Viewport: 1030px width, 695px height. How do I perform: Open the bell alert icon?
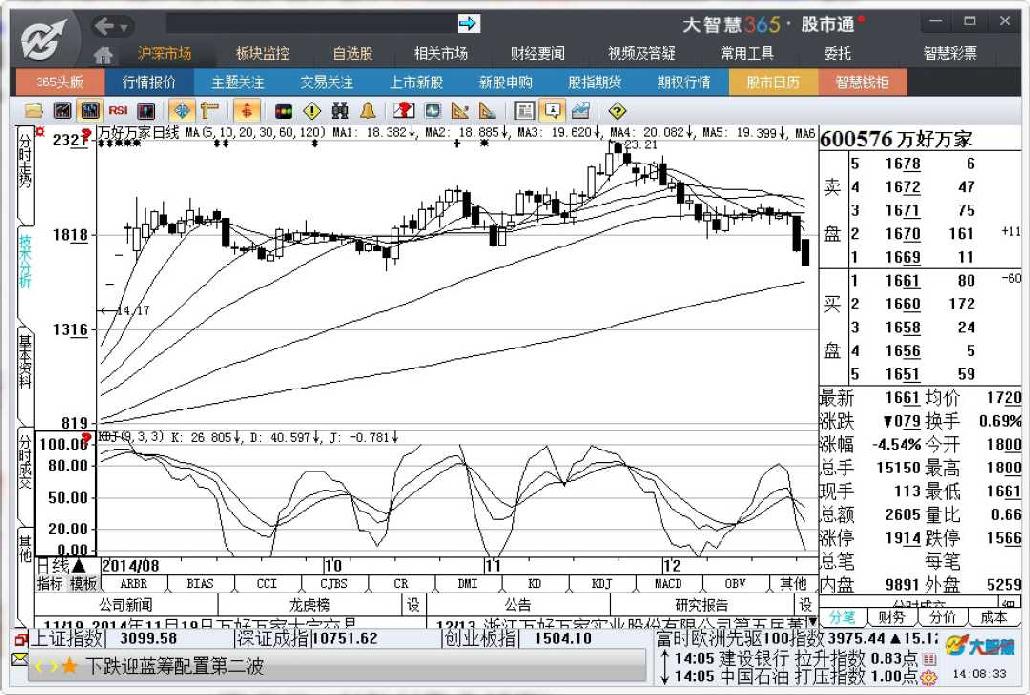367,110
